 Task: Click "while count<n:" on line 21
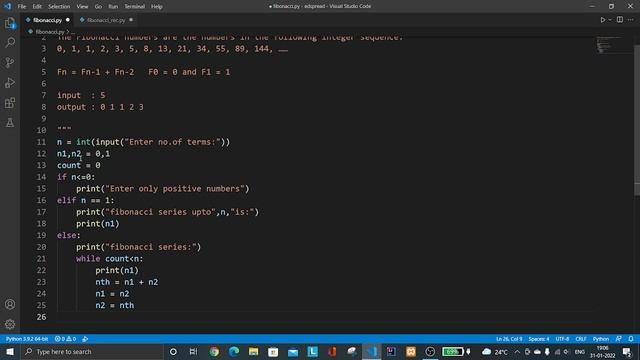pyautogui.click(x=109, y=259)
